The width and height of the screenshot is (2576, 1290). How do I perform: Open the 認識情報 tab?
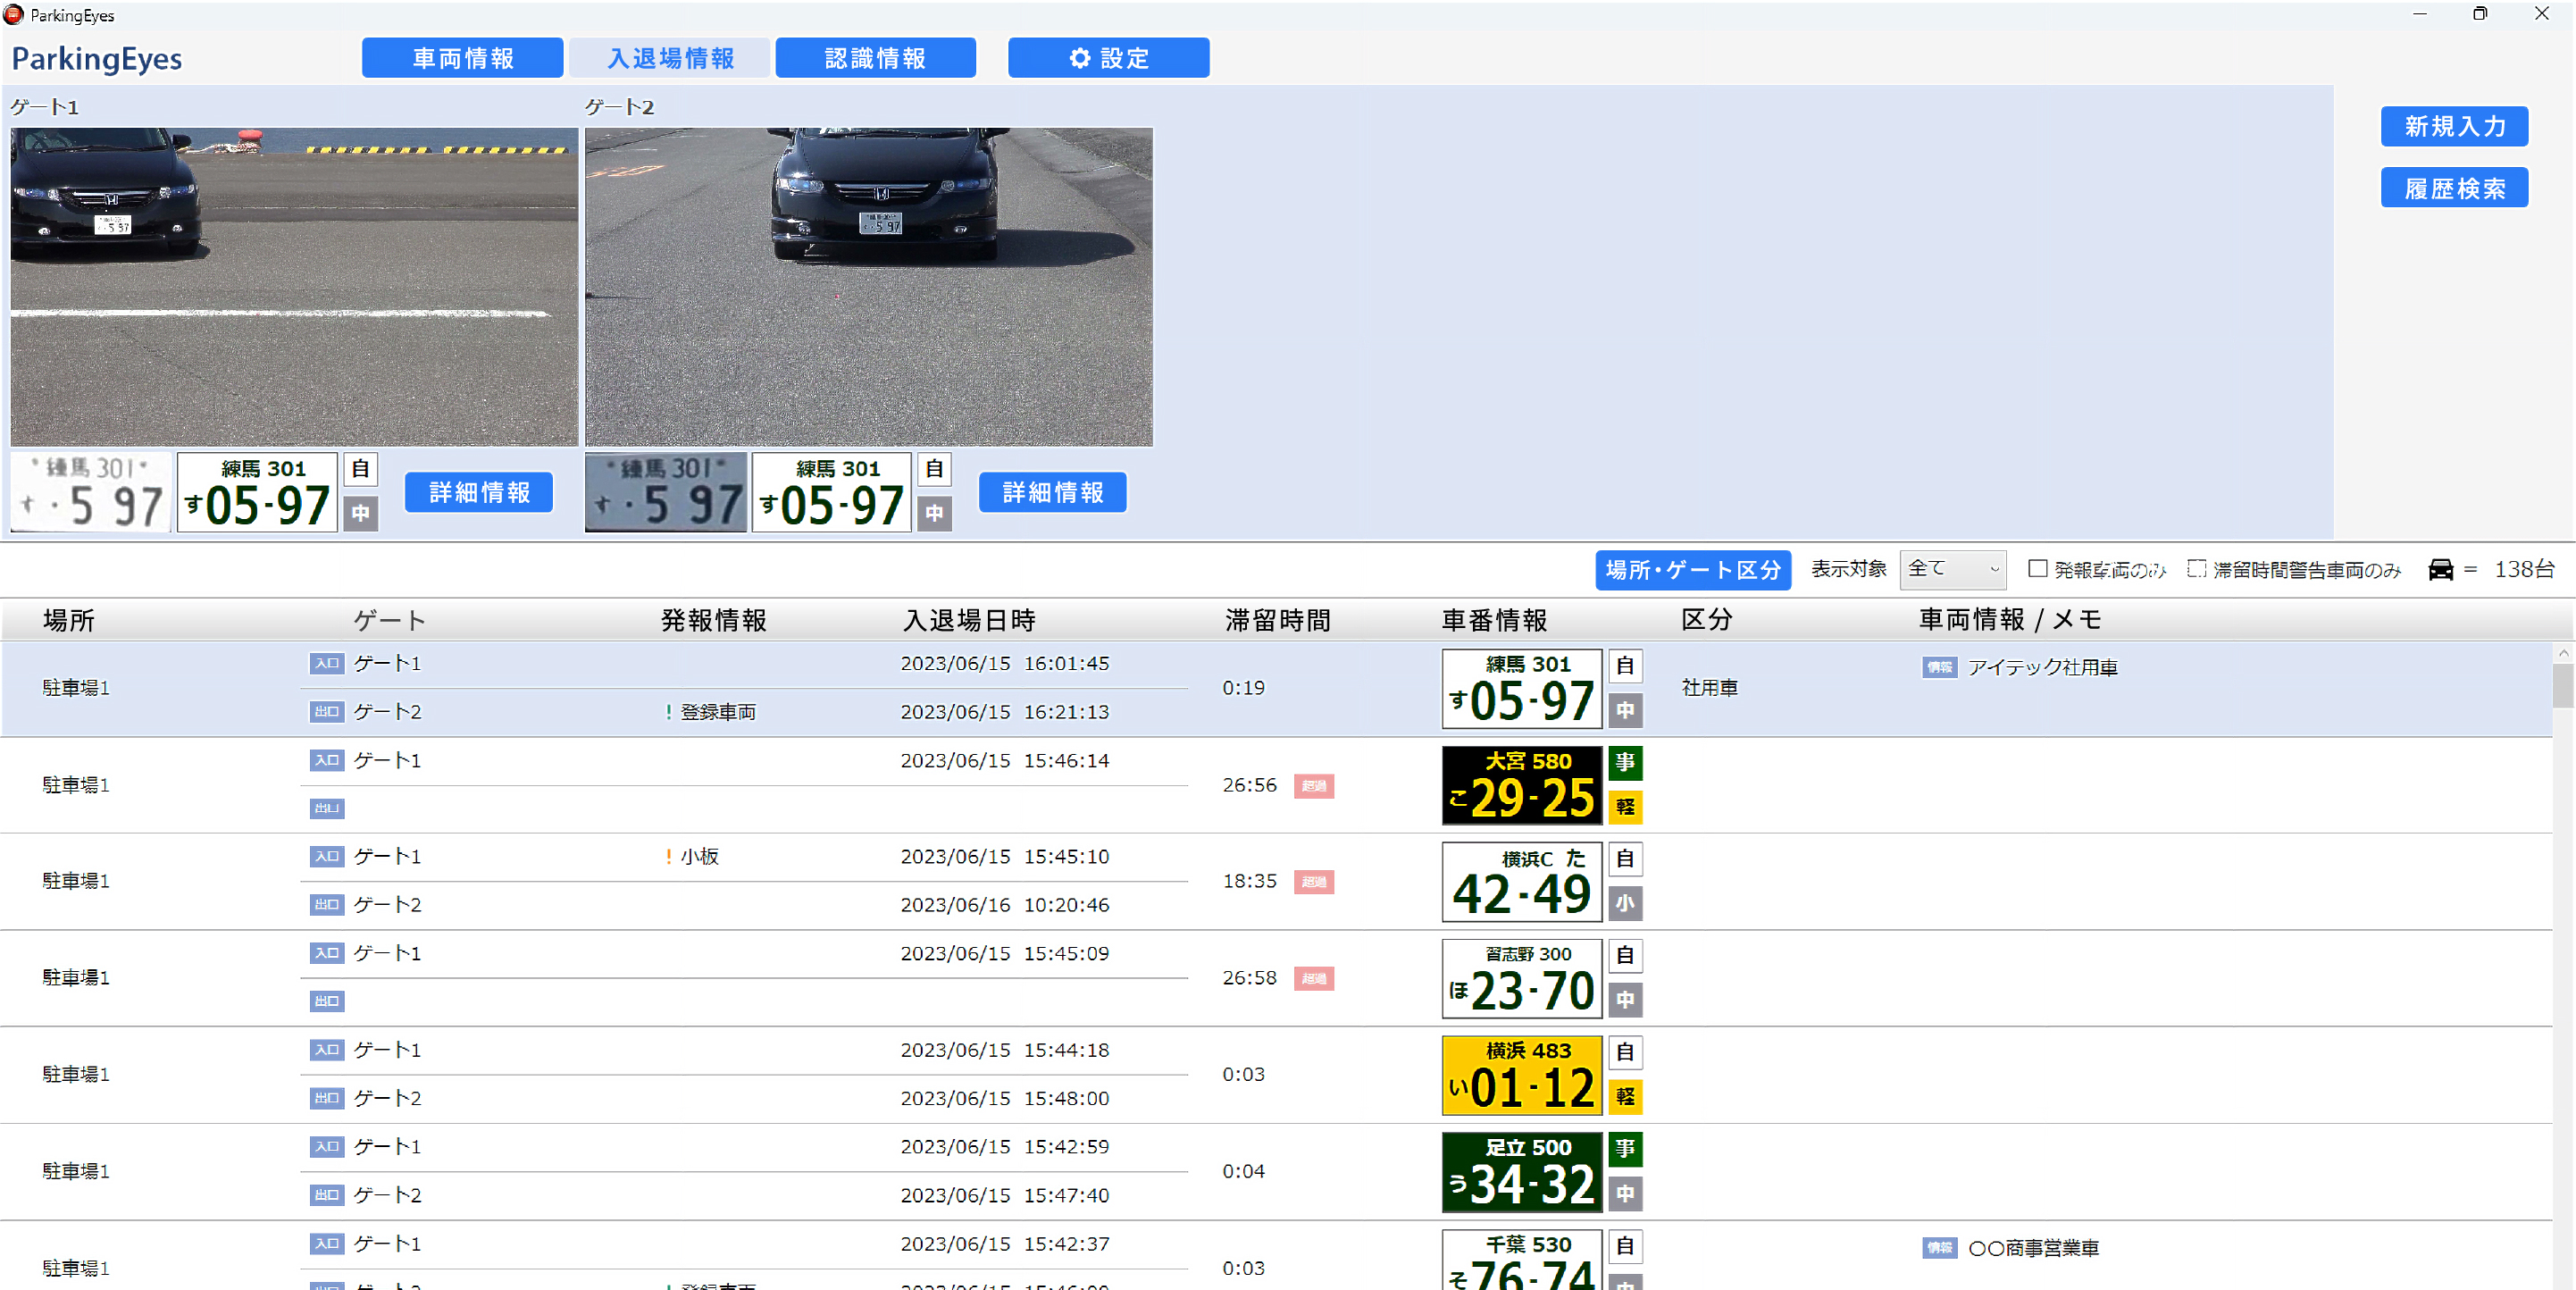point(876,58)
